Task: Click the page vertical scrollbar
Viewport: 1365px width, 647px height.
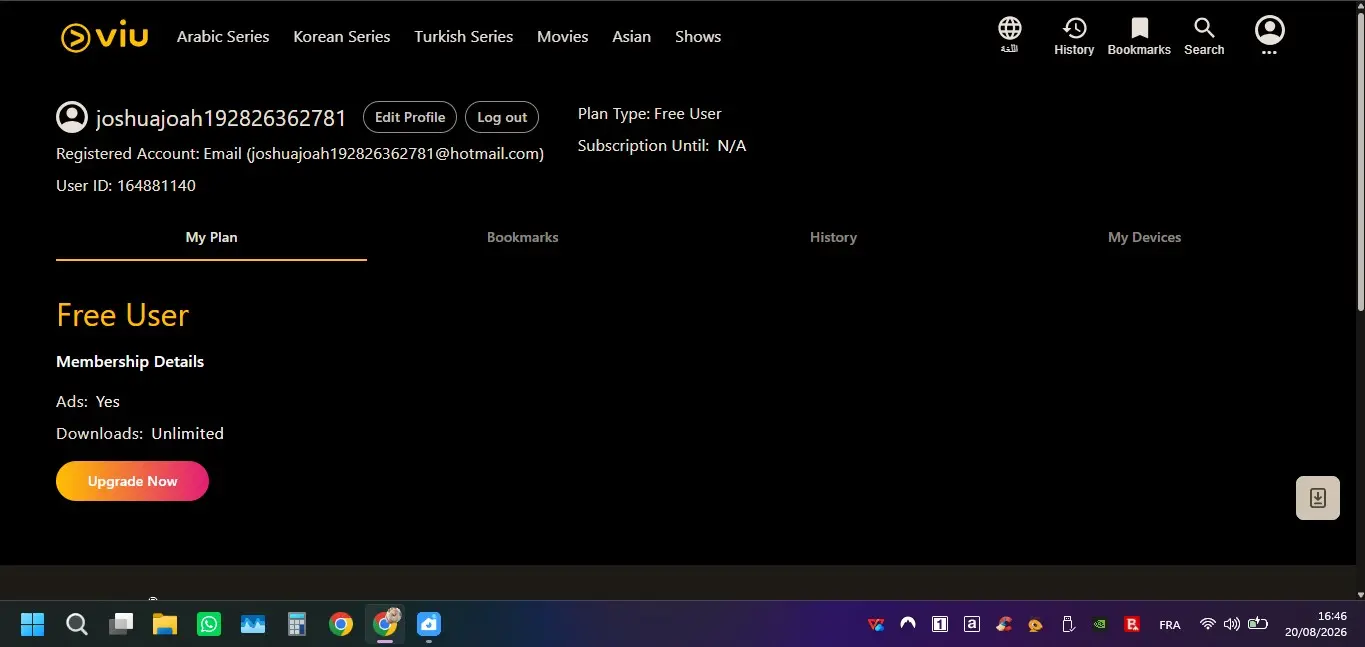Action: pos(1360,160)
